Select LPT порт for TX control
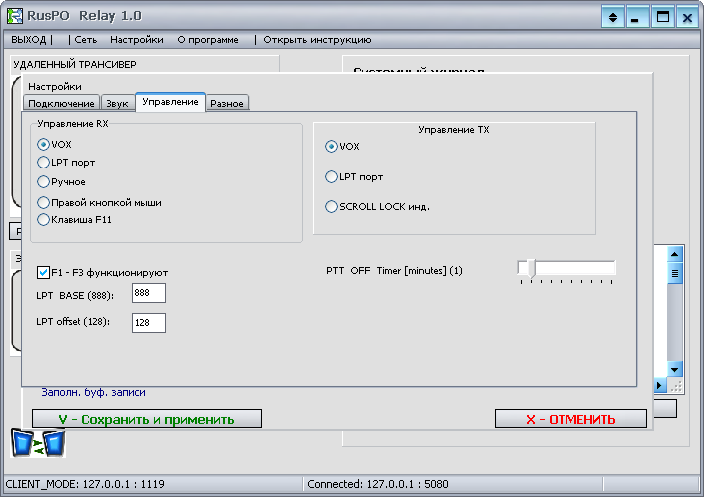 tap(332, 176)
